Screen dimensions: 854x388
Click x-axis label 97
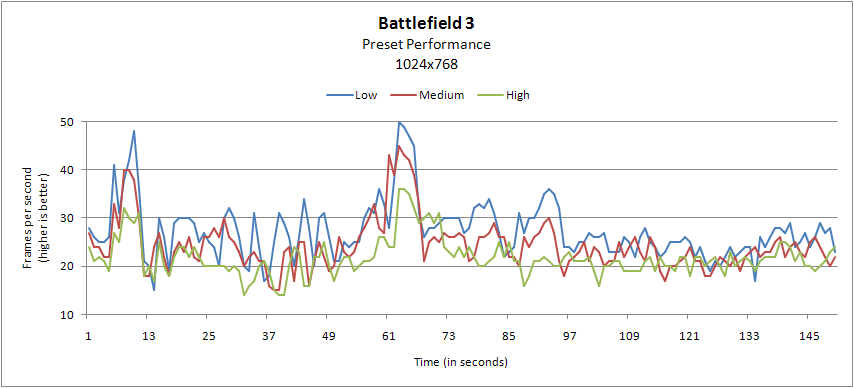[569, 337]
